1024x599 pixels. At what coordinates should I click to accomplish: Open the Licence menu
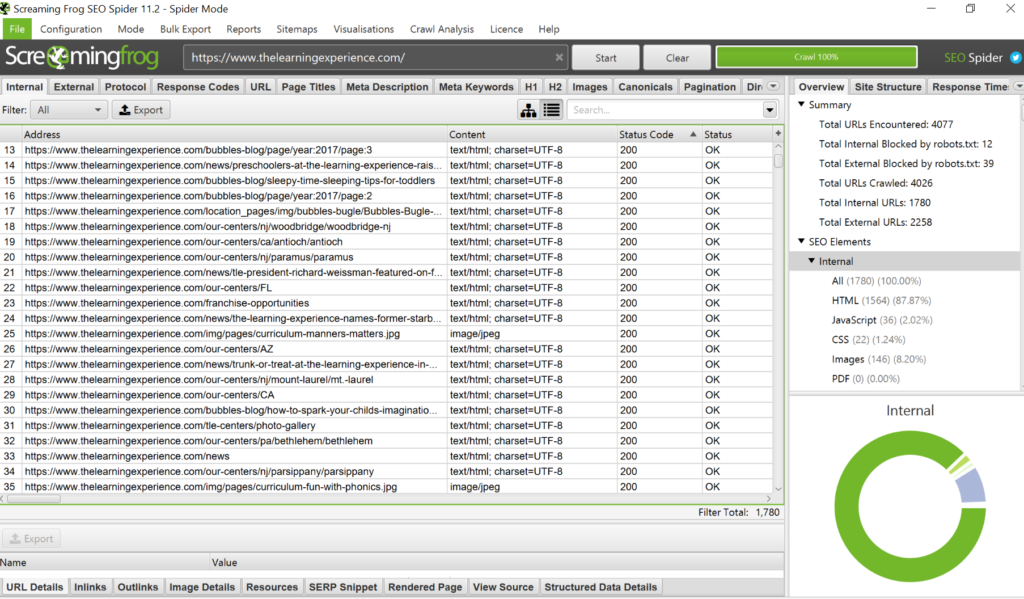point(506,29)
